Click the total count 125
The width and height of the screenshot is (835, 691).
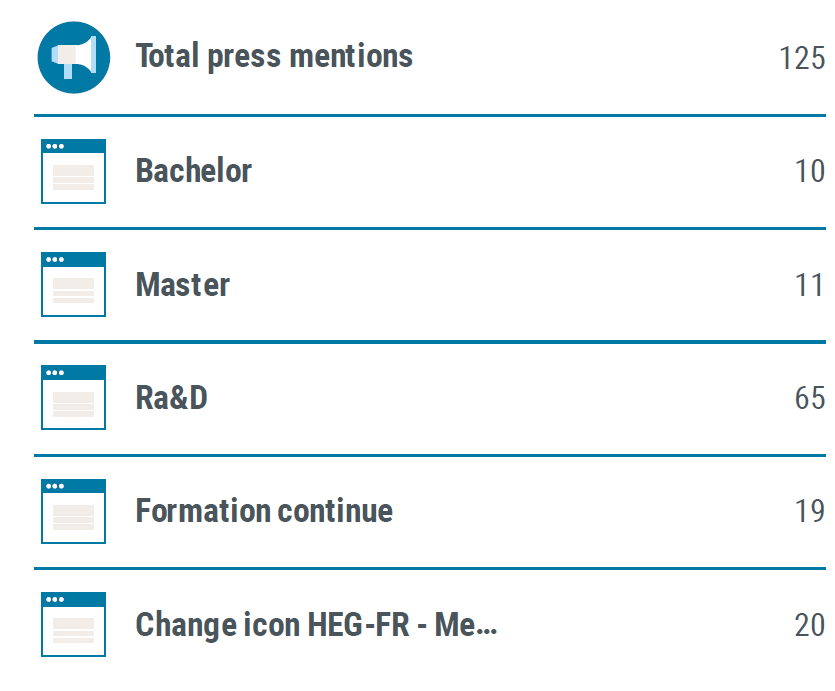point(802,58)
